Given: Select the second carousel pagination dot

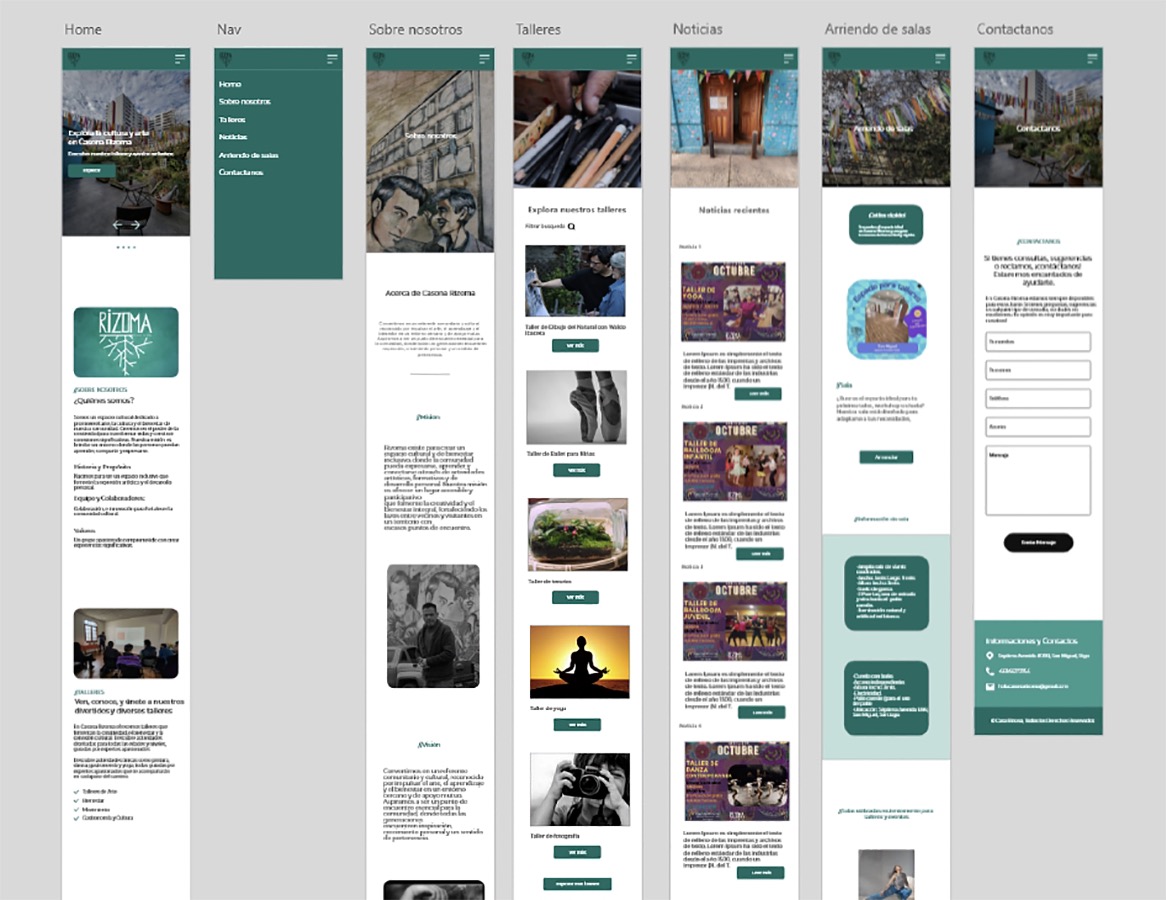Looking at the screenshot, I should [124, 247].
